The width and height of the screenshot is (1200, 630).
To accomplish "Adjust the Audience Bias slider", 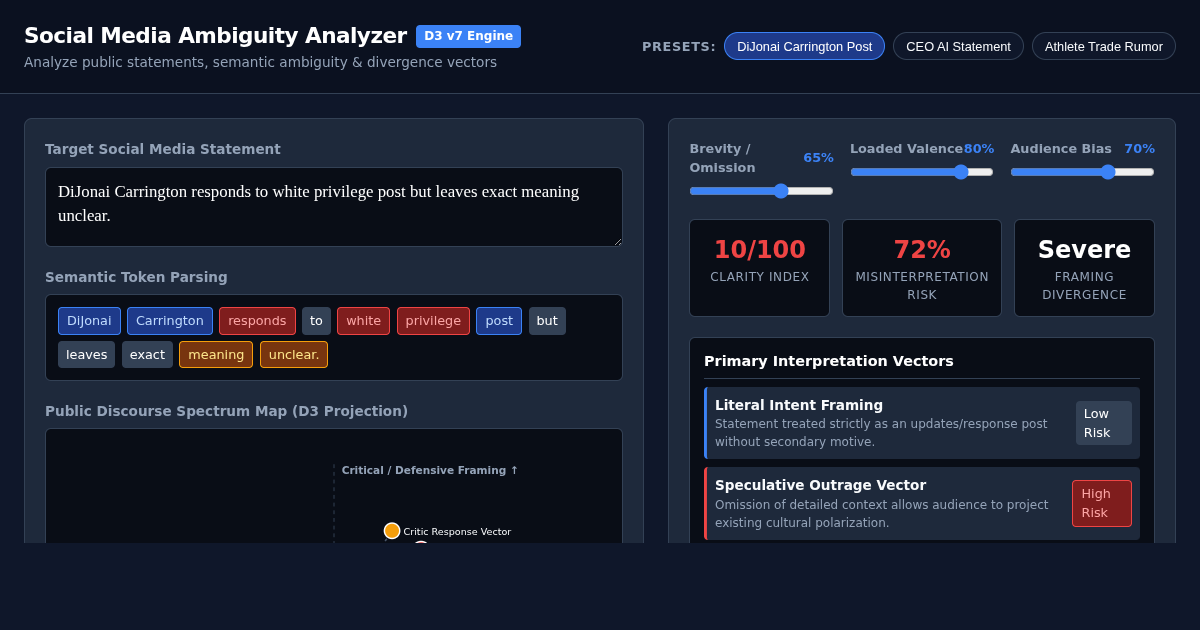I will [1082, 171].
